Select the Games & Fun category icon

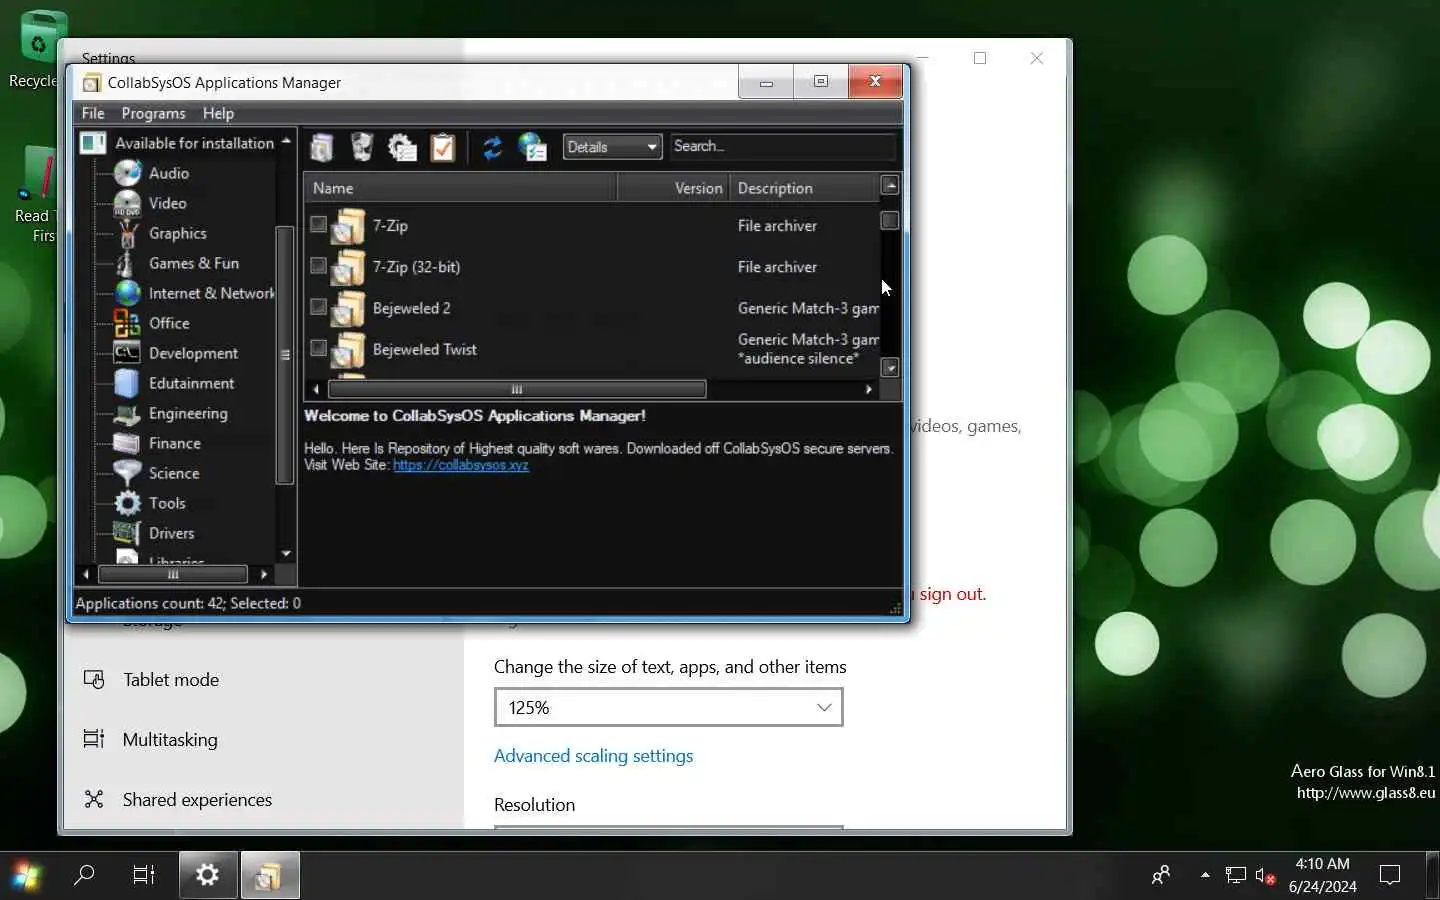point(126,263)
